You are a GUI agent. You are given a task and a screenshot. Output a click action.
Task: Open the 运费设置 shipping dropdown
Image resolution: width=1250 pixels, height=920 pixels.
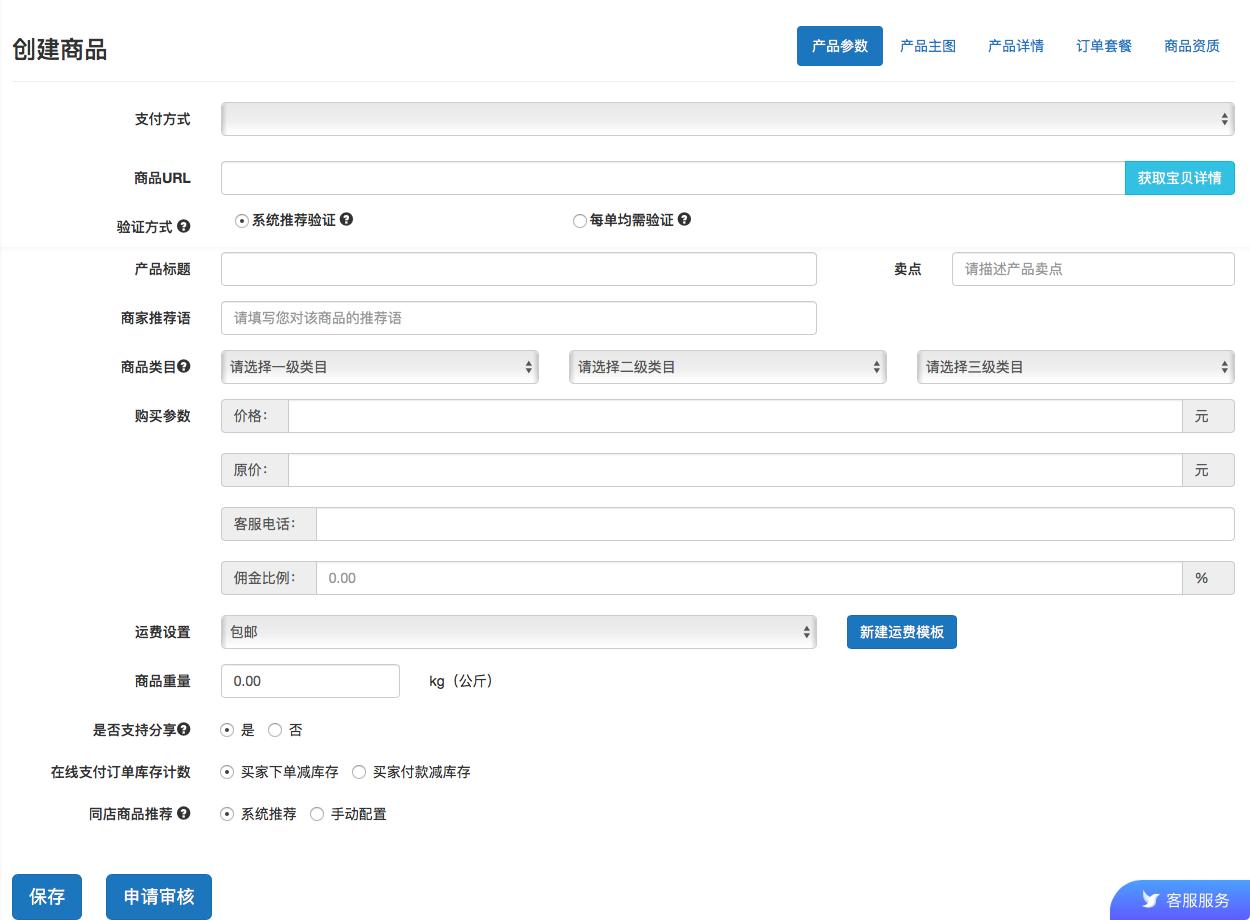[x=518, y=631]
